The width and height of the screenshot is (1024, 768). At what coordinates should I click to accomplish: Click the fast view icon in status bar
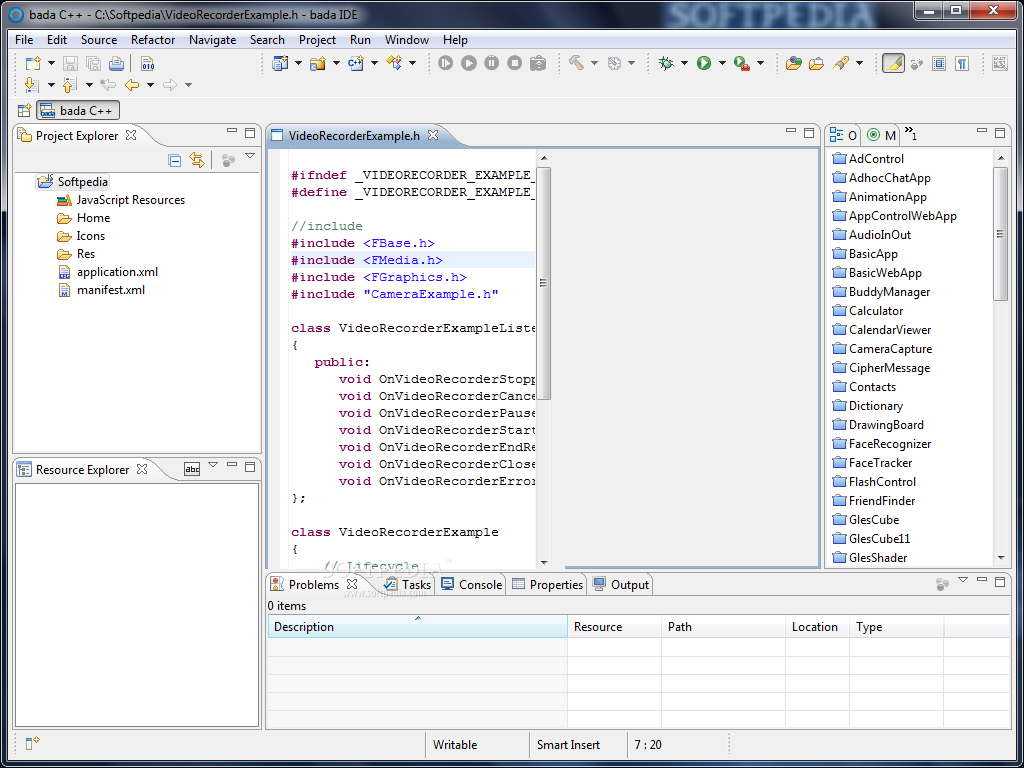[x=33, y=743]
